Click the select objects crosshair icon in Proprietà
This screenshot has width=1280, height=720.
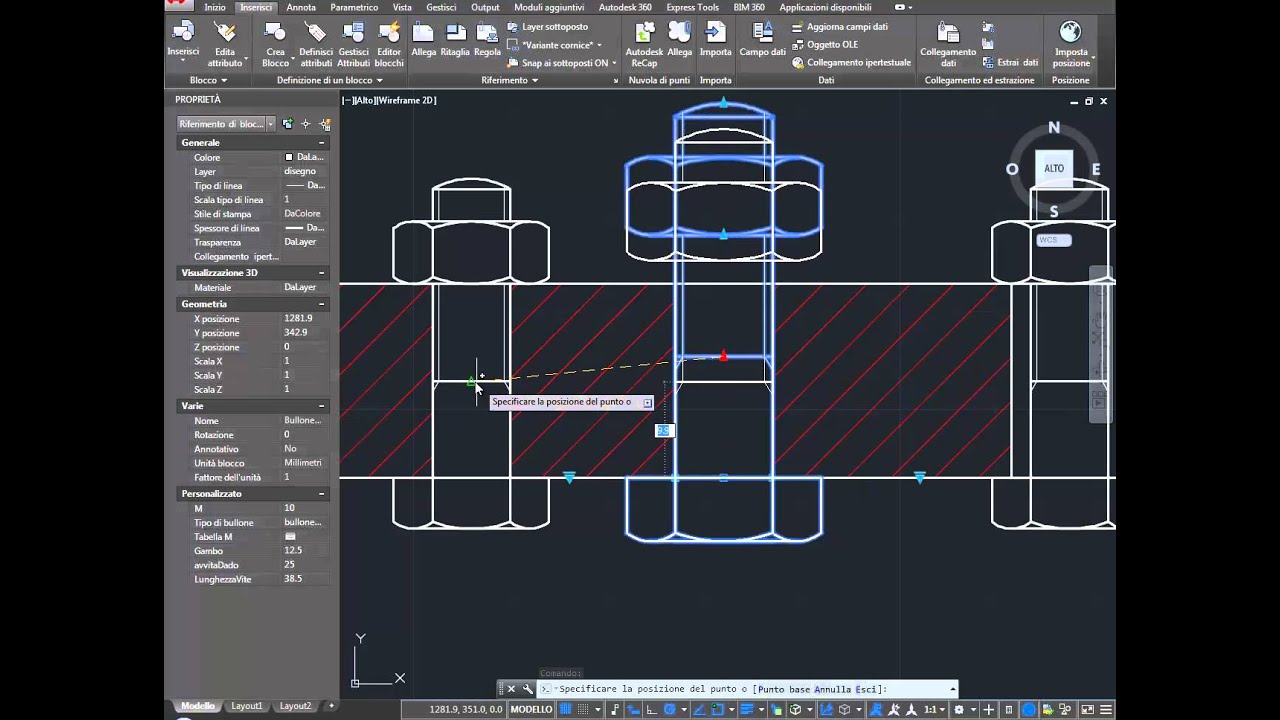306,124
